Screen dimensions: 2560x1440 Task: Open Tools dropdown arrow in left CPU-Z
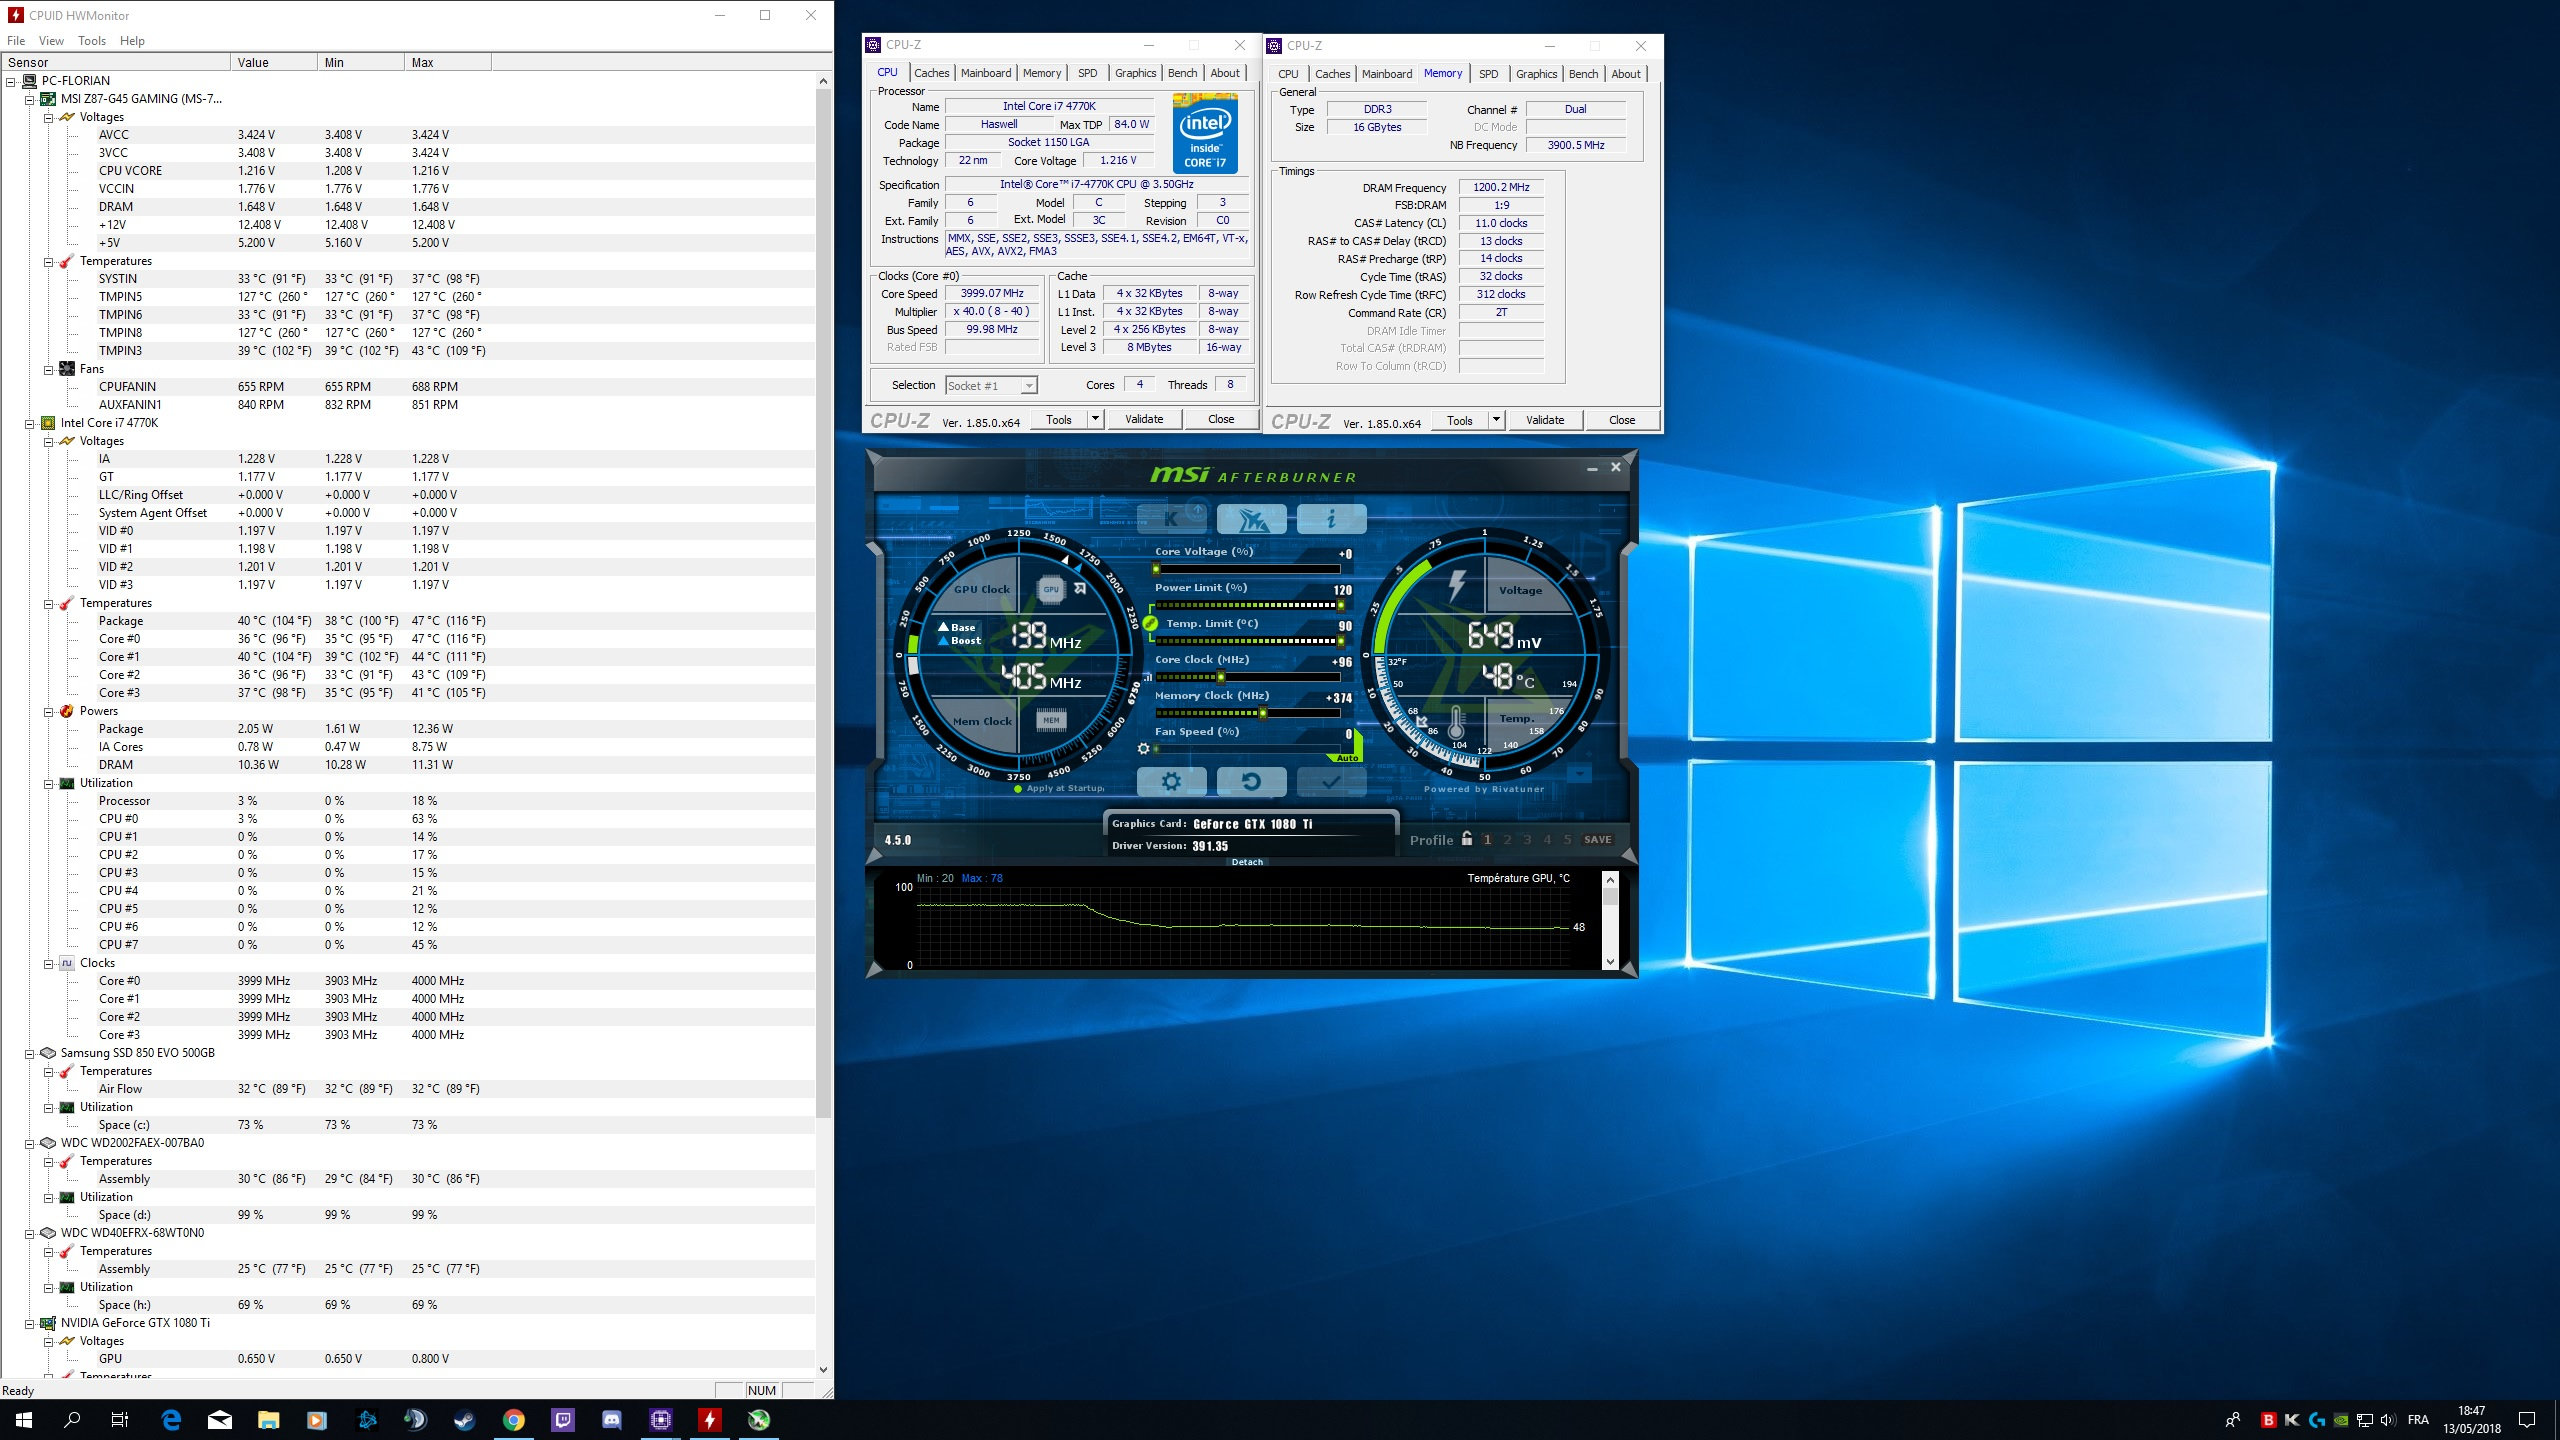click(x=1095, y=419)
